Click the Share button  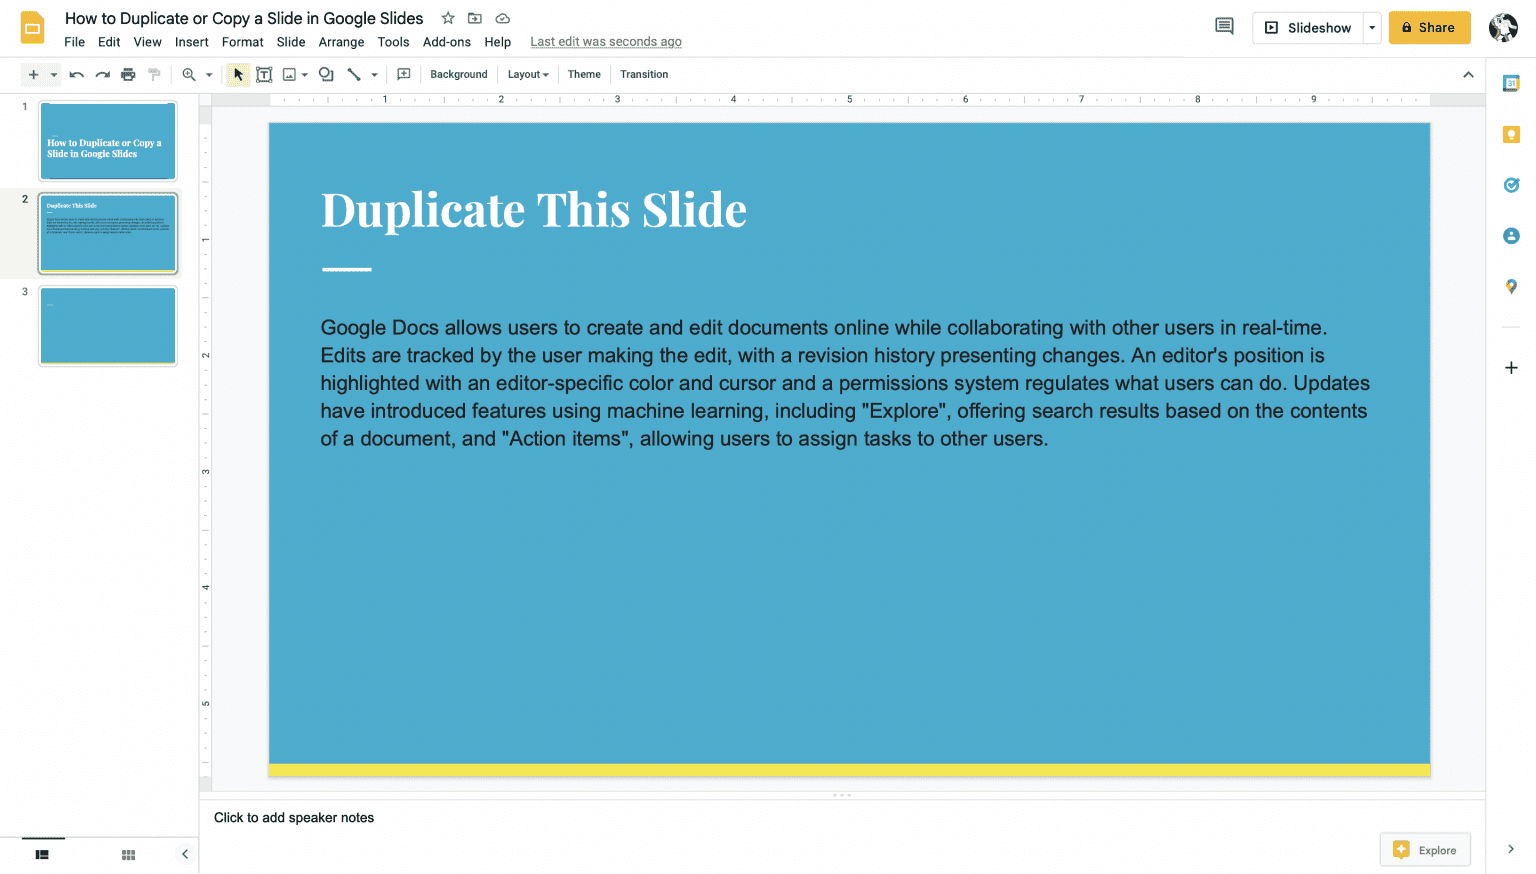(1429, 27)
